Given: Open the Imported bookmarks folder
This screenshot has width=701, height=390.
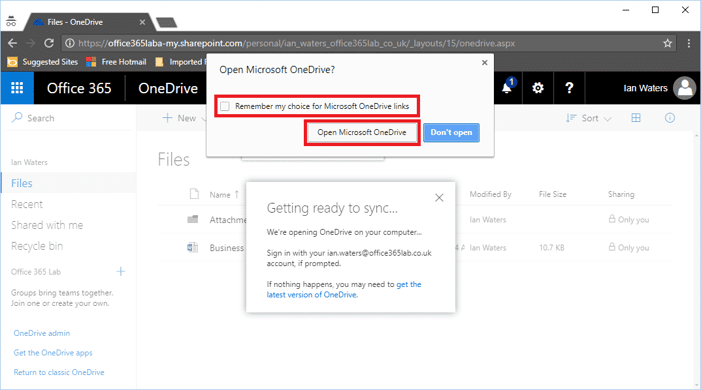Looking at the screenshot, I should [180, 62].
